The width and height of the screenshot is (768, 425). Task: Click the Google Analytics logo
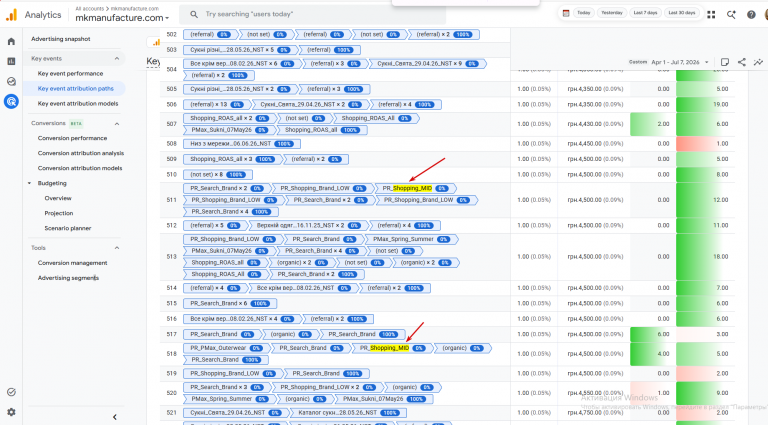tap(11, 15)
